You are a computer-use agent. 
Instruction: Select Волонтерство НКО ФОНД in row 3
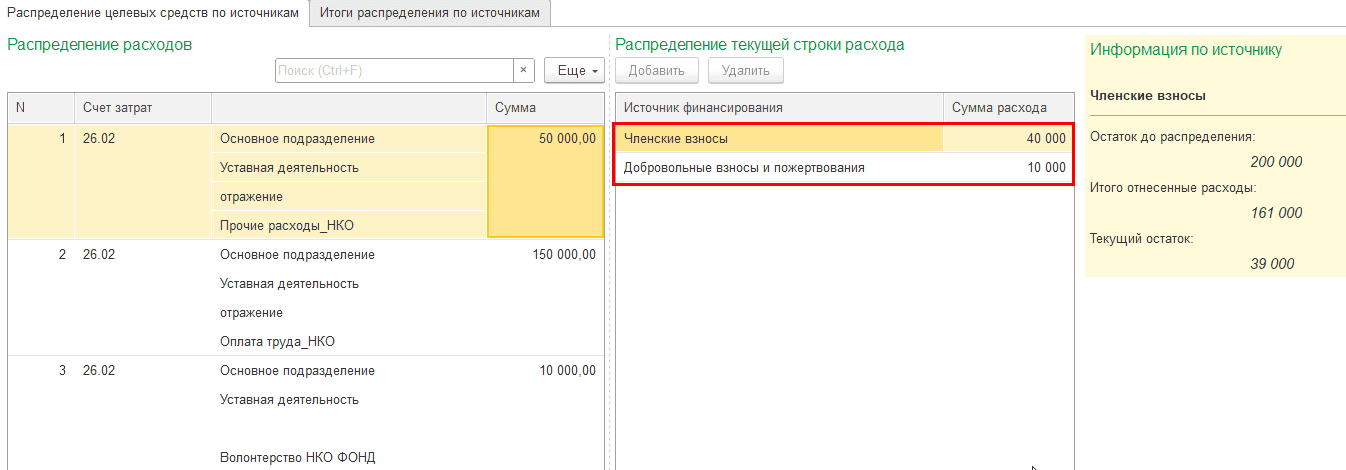297,458
